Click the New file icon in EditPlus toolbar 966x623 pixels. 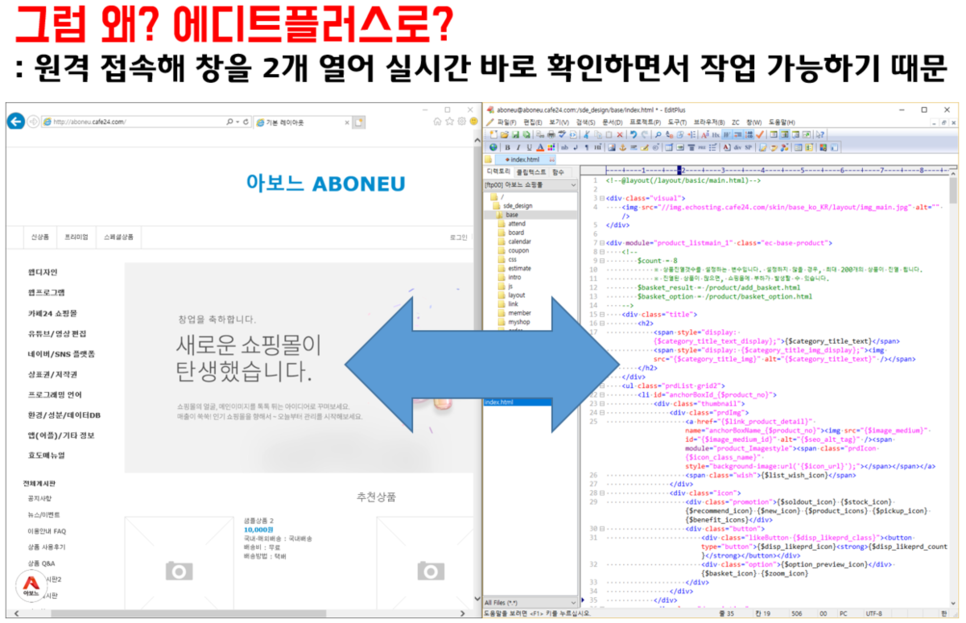pyautogui.click(x=493, y=134)
